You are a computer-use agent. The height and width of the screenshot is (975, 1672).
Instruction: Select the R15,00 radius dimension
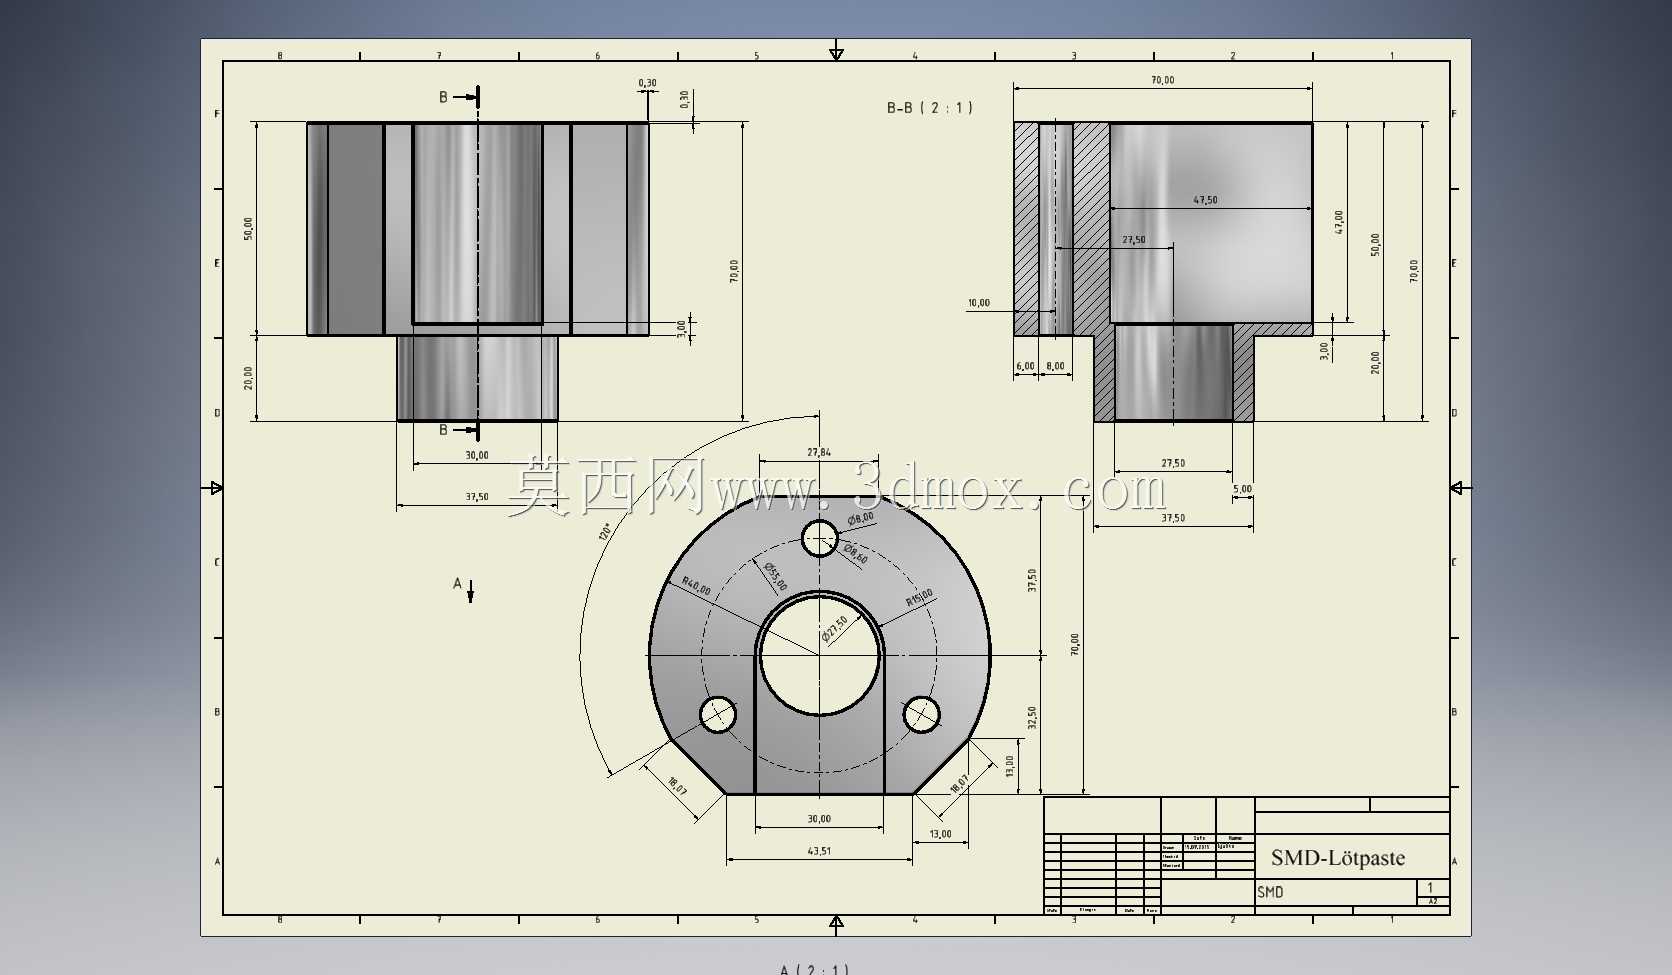click(919, 598)
